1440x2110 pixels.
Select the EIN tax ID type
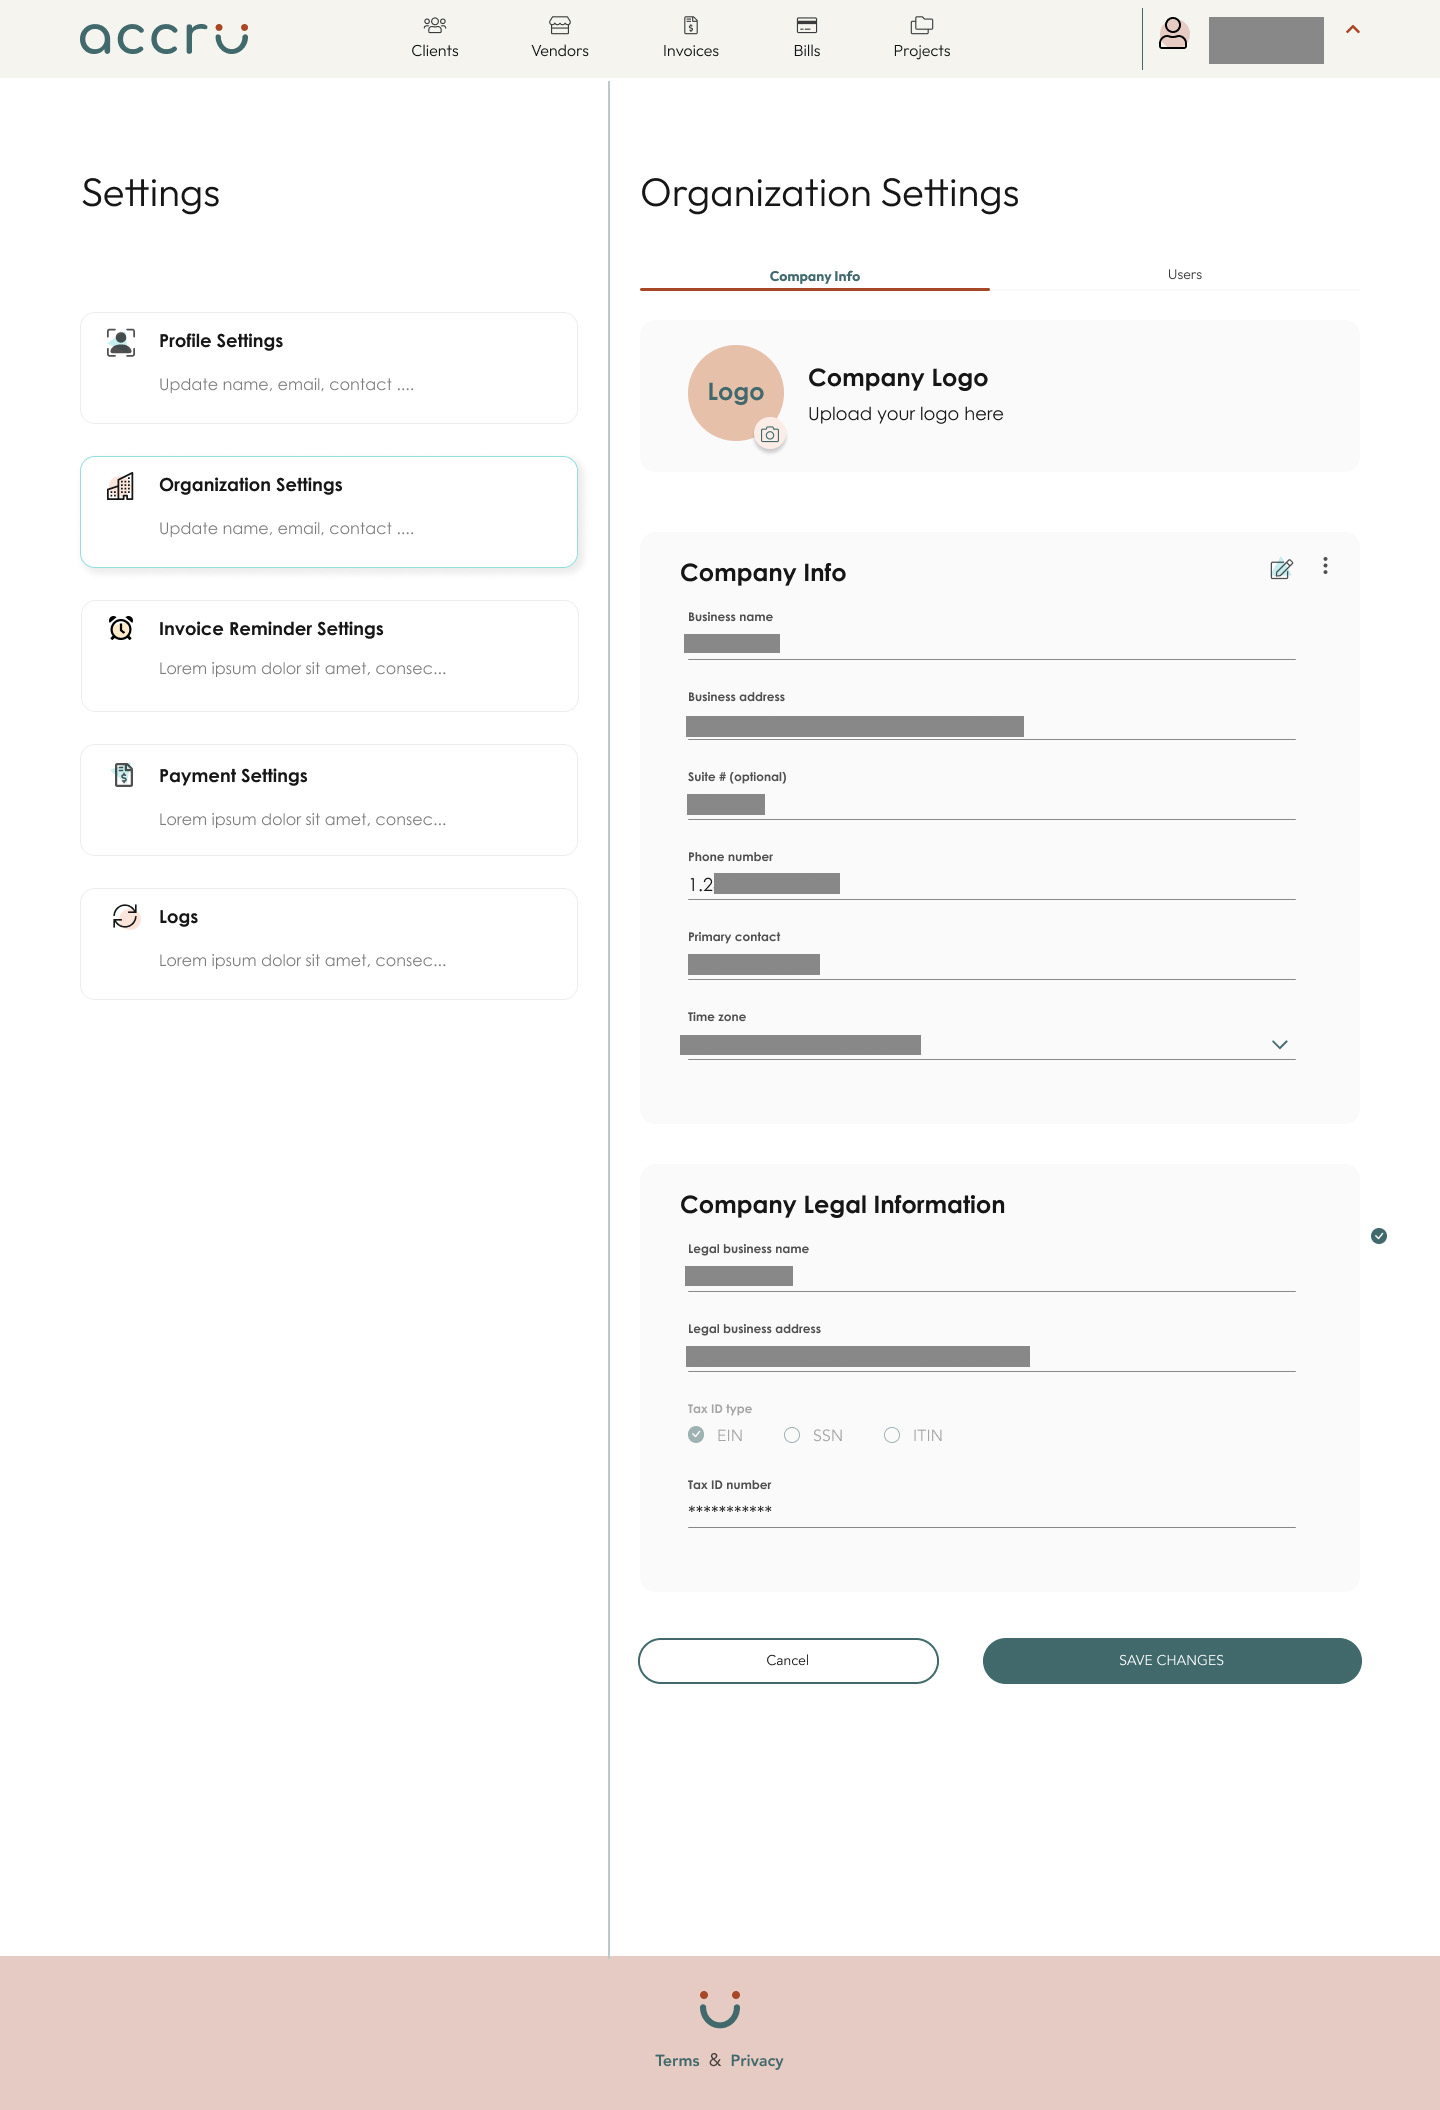[697, 1435]
